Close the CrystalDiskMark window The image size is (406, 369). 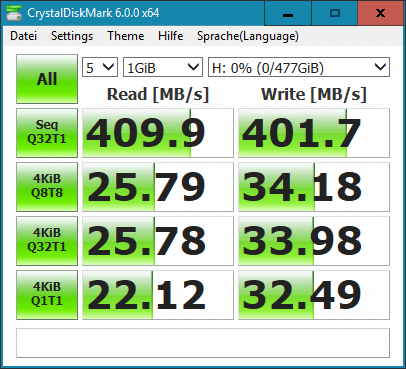point(380,13)
